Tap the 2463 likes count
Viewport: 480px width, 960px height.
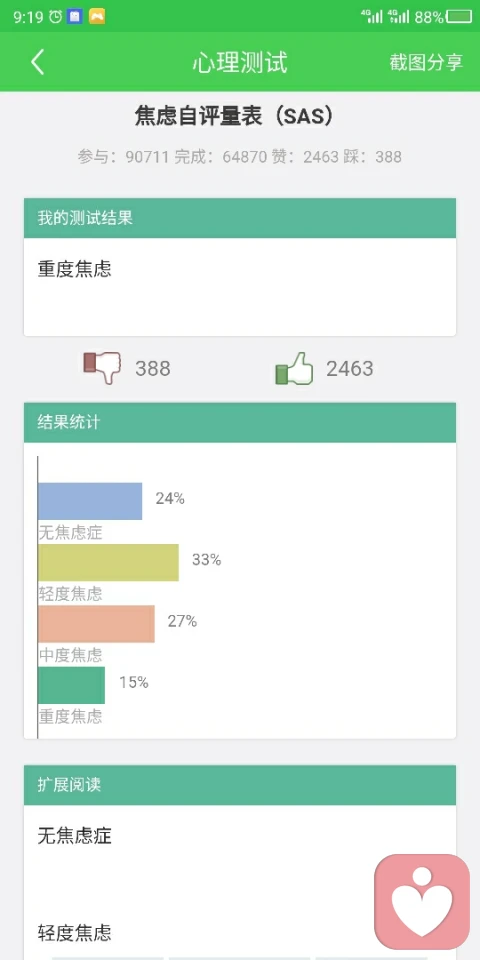tap(350, 369)
